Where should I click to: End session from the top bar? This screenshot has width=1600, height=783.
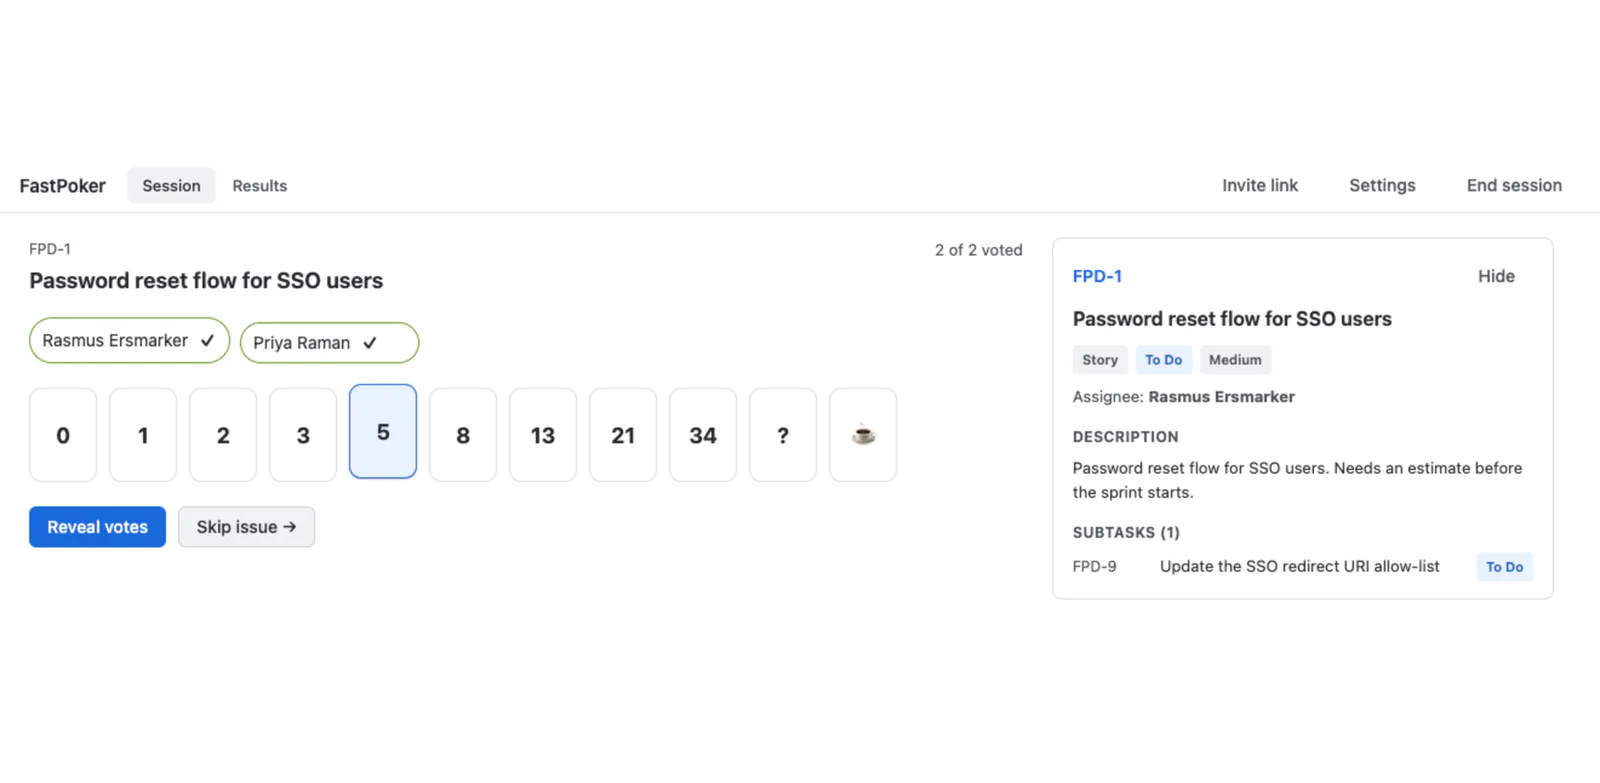(x=1514, y=185)
